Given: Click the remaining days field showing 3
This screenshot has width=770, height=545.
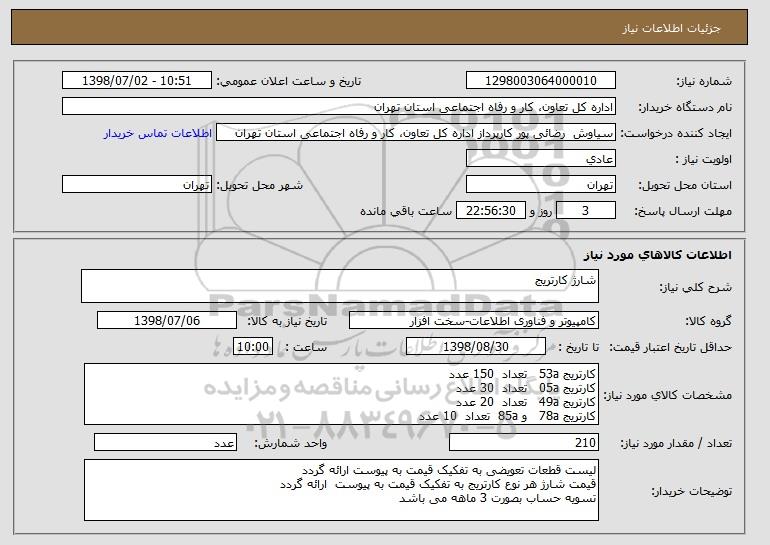Looking at the screenshot, I should point(585,211).
